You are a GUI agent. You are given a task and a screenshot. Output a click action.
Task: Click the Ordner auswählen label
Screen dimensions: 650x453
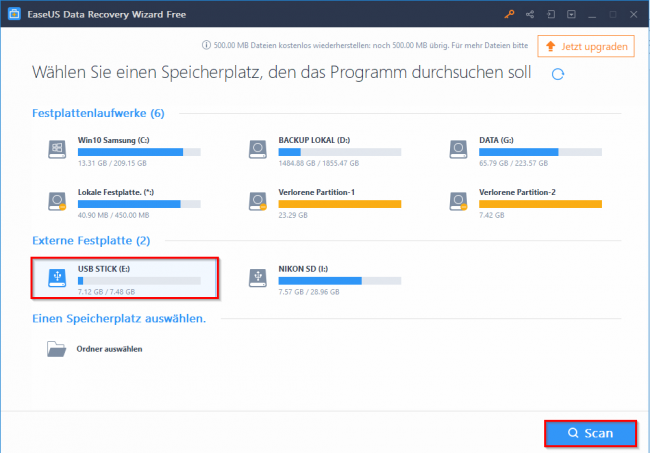click(109, 349)
